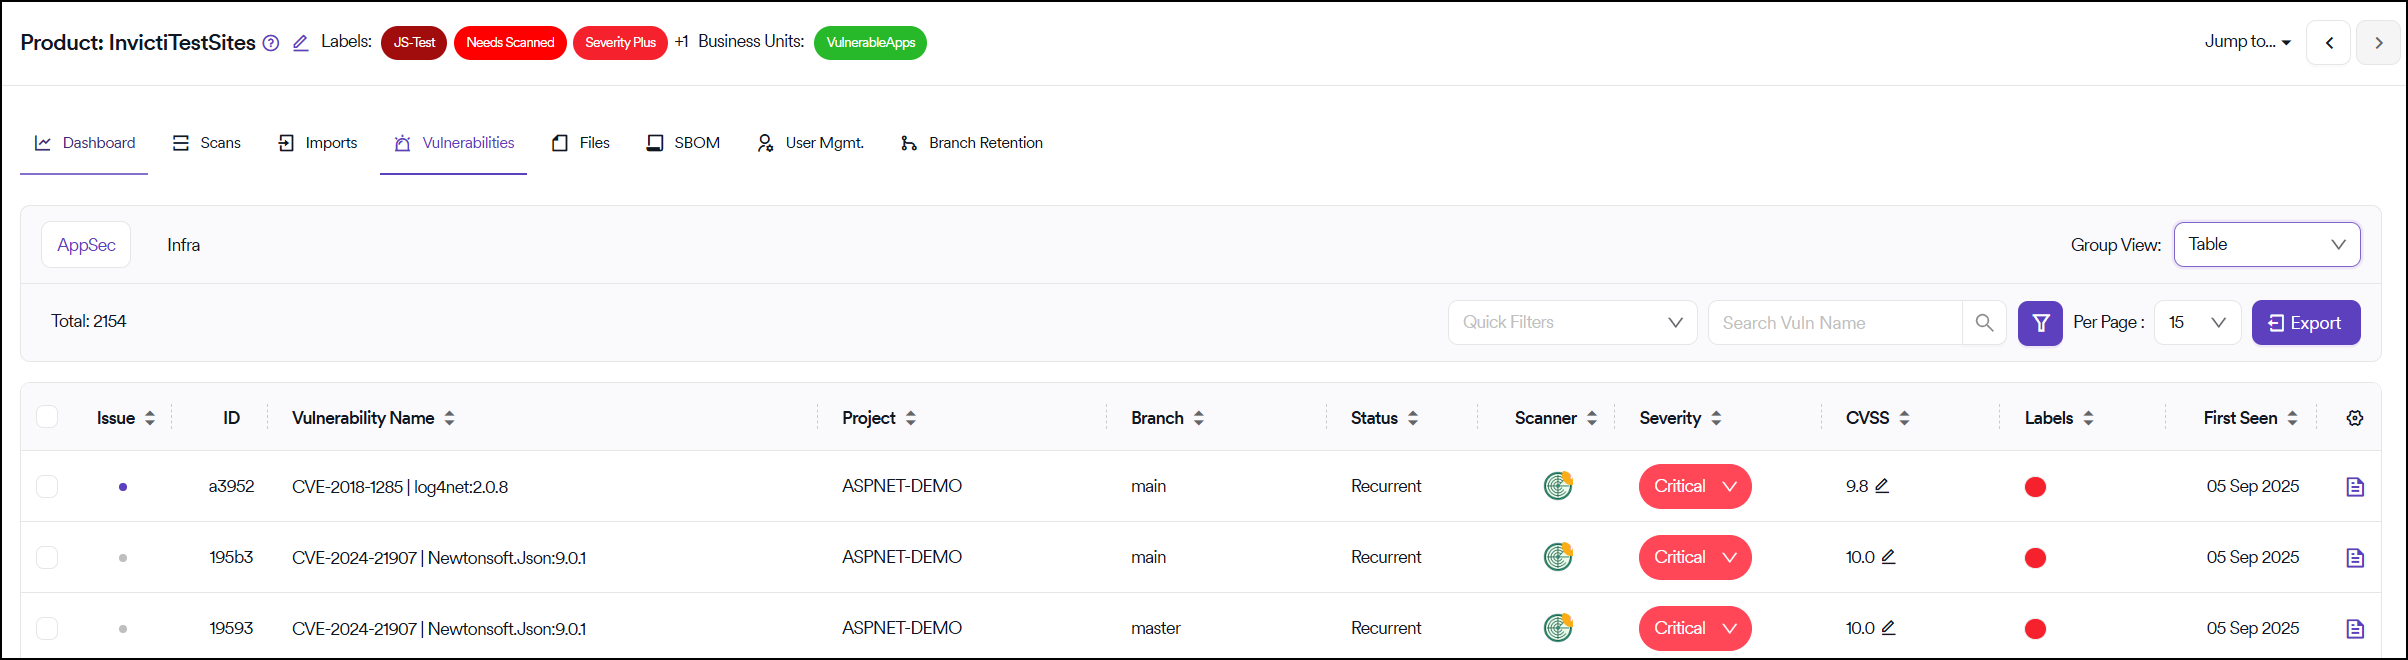Check the box for vulnerability a3952
This screenshot has height=660, width=2408.
pyautogui.click(x=47, y=487)
